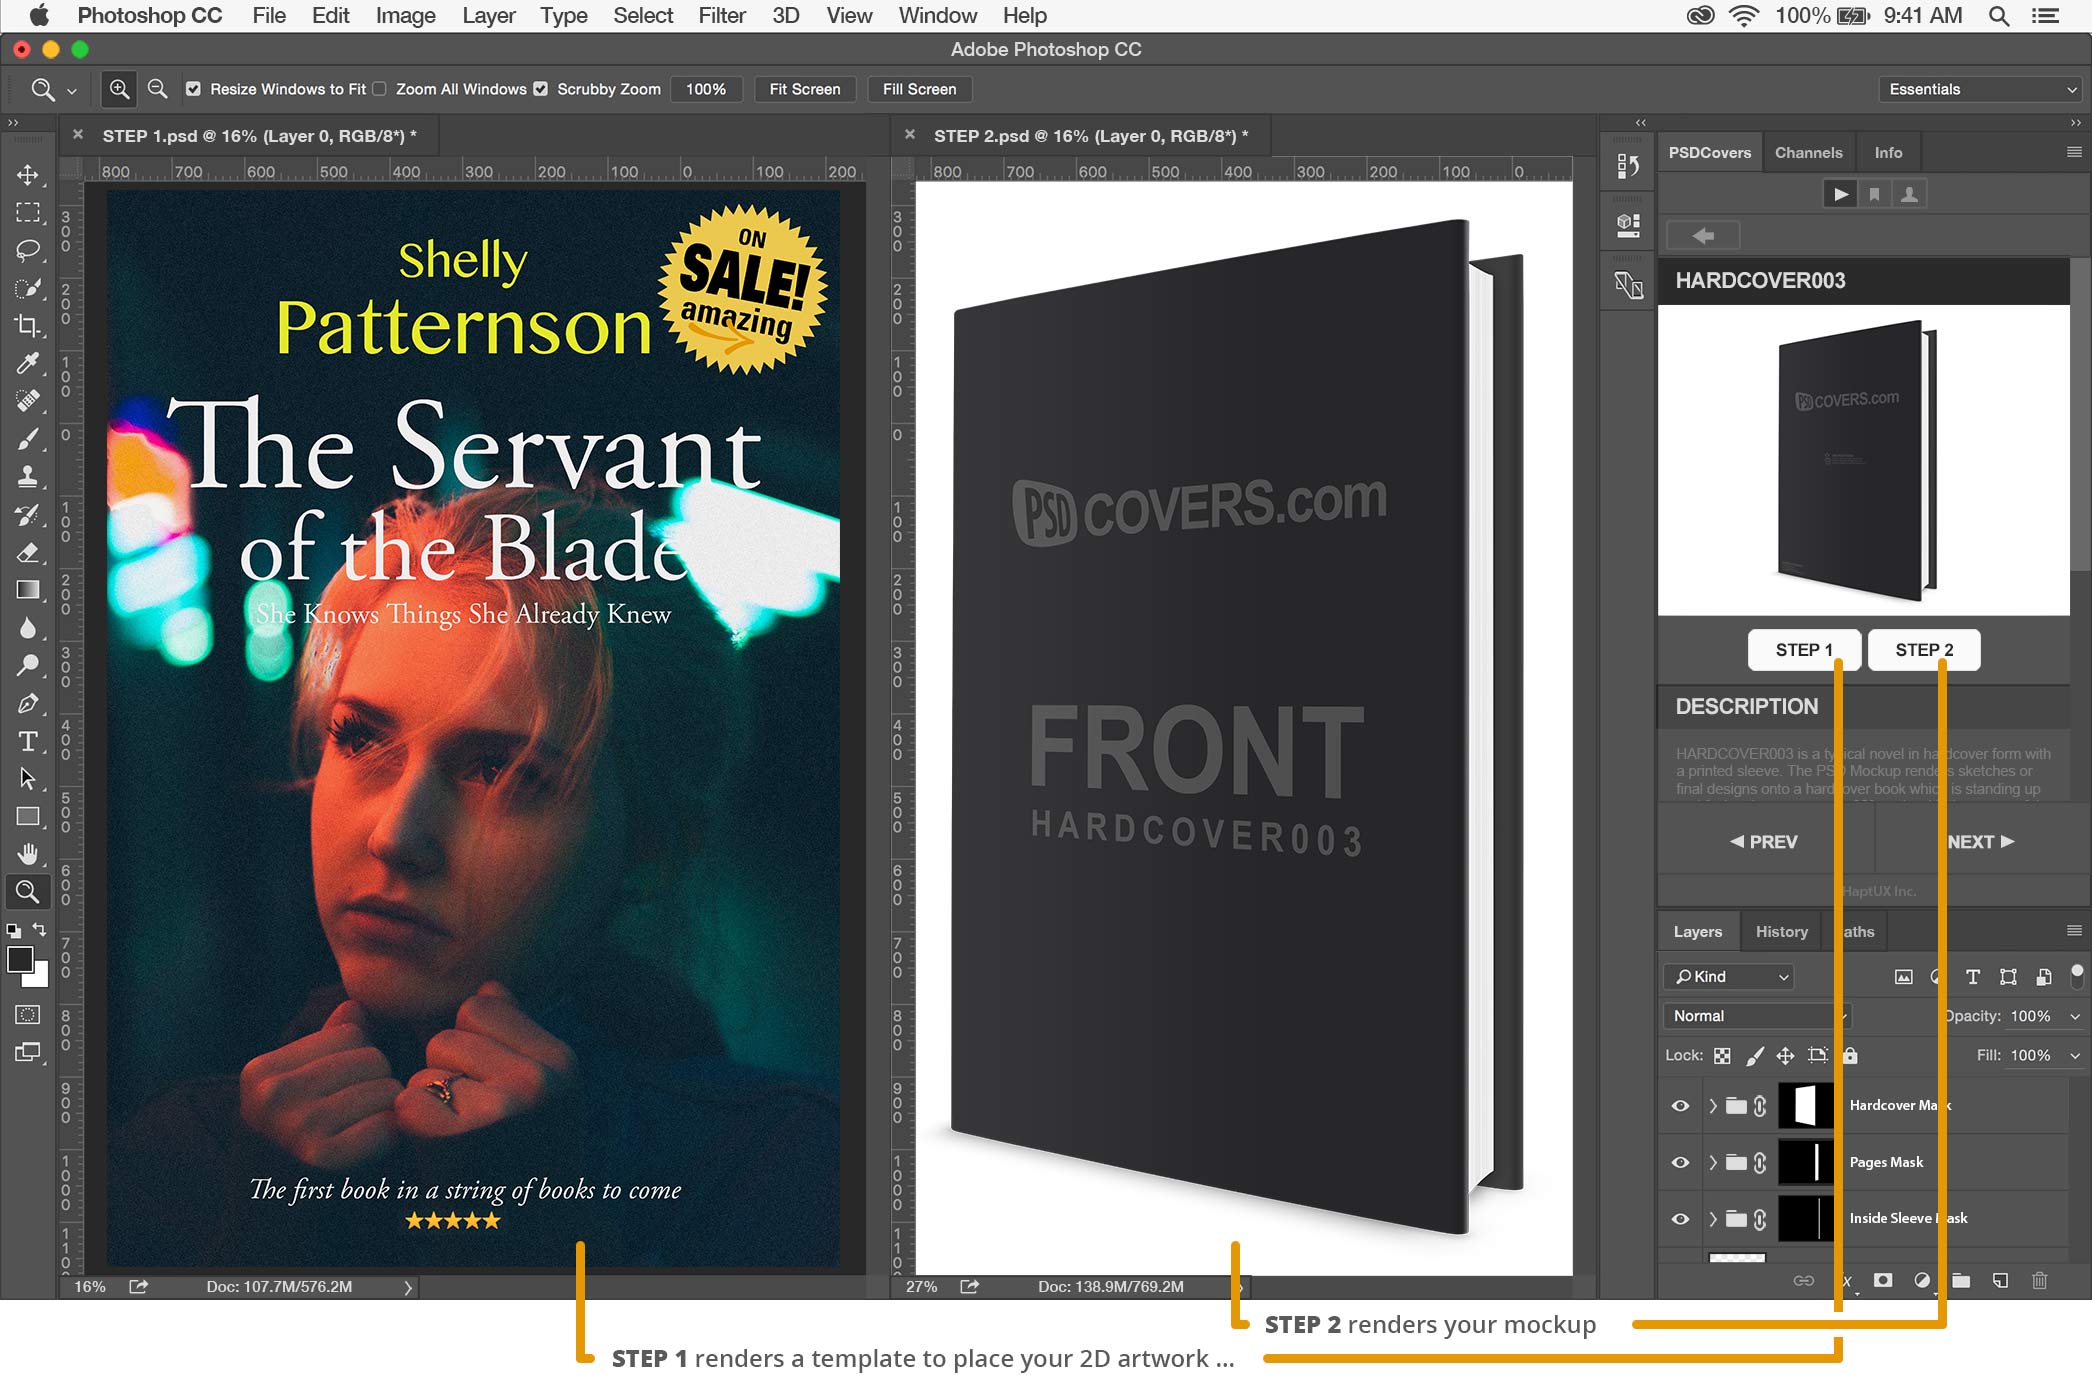Select the Rectangular Marquee tool
Screen dimensions: 2092x1380
(x=27, y=213)
